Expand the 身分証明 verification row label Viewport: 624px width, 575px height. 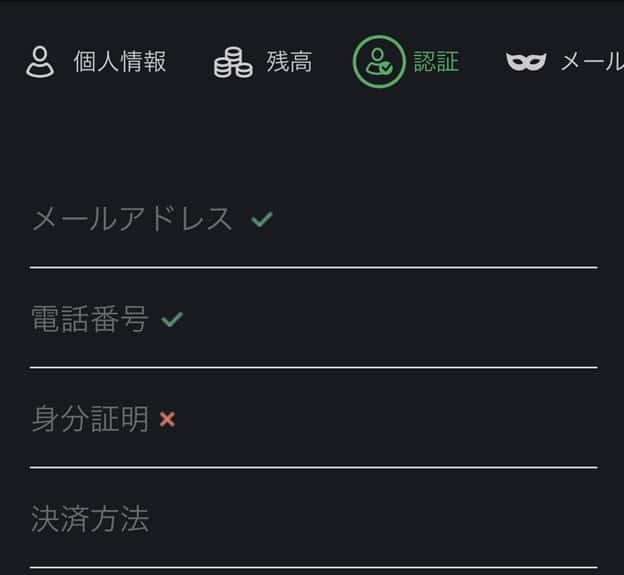coord(90,420)
